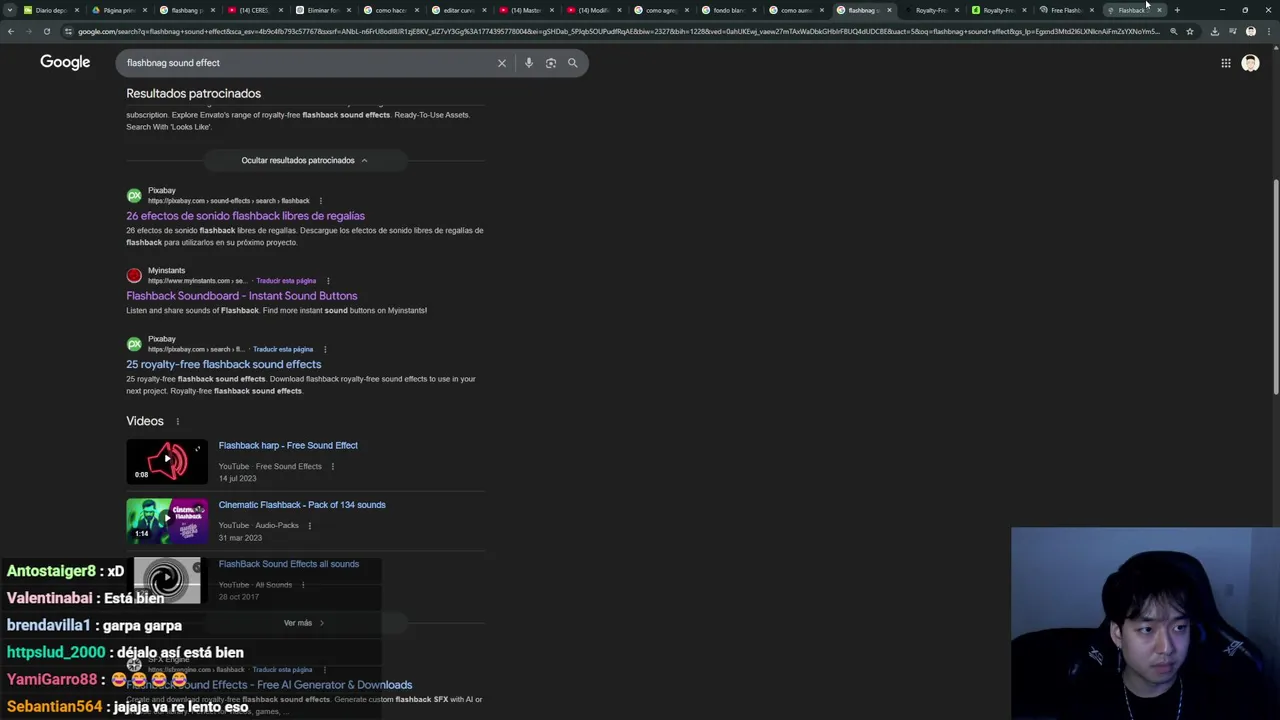This screenshot has width=1280, height=720.
Task: Switch to the Eliminar fon tab
Action: pos(322,10)
